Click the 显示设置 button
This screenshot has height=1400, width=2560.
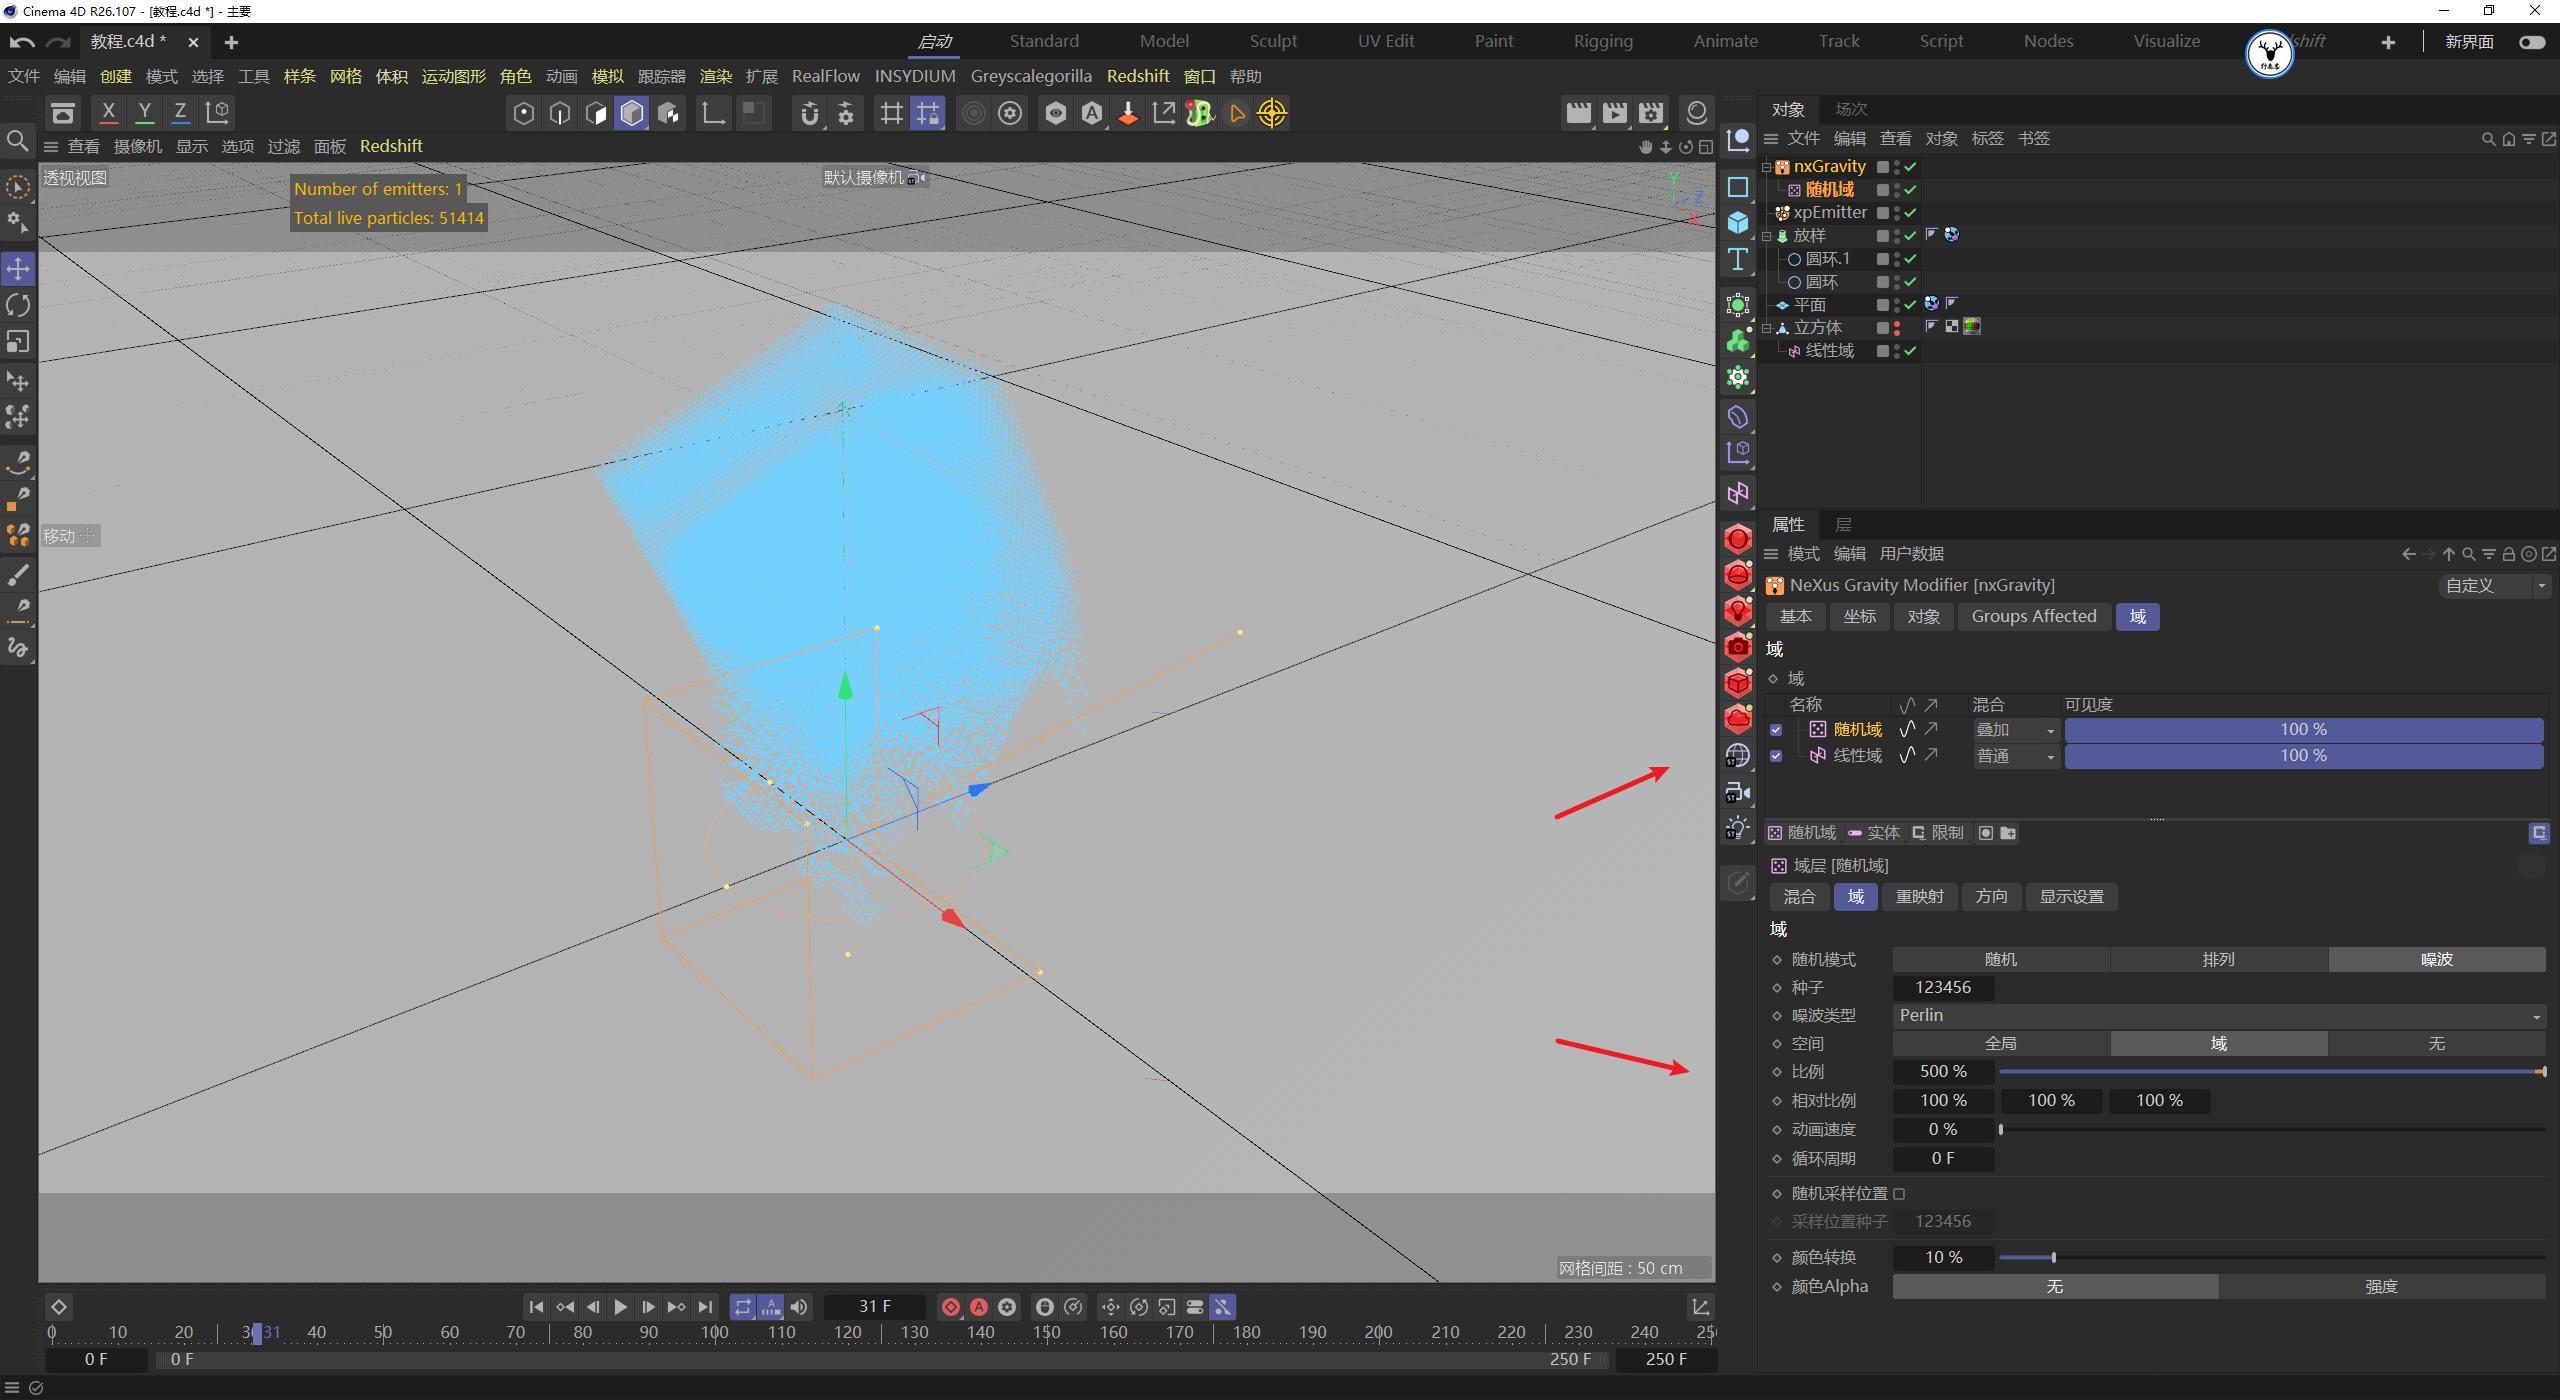[x=2070, y=896]
